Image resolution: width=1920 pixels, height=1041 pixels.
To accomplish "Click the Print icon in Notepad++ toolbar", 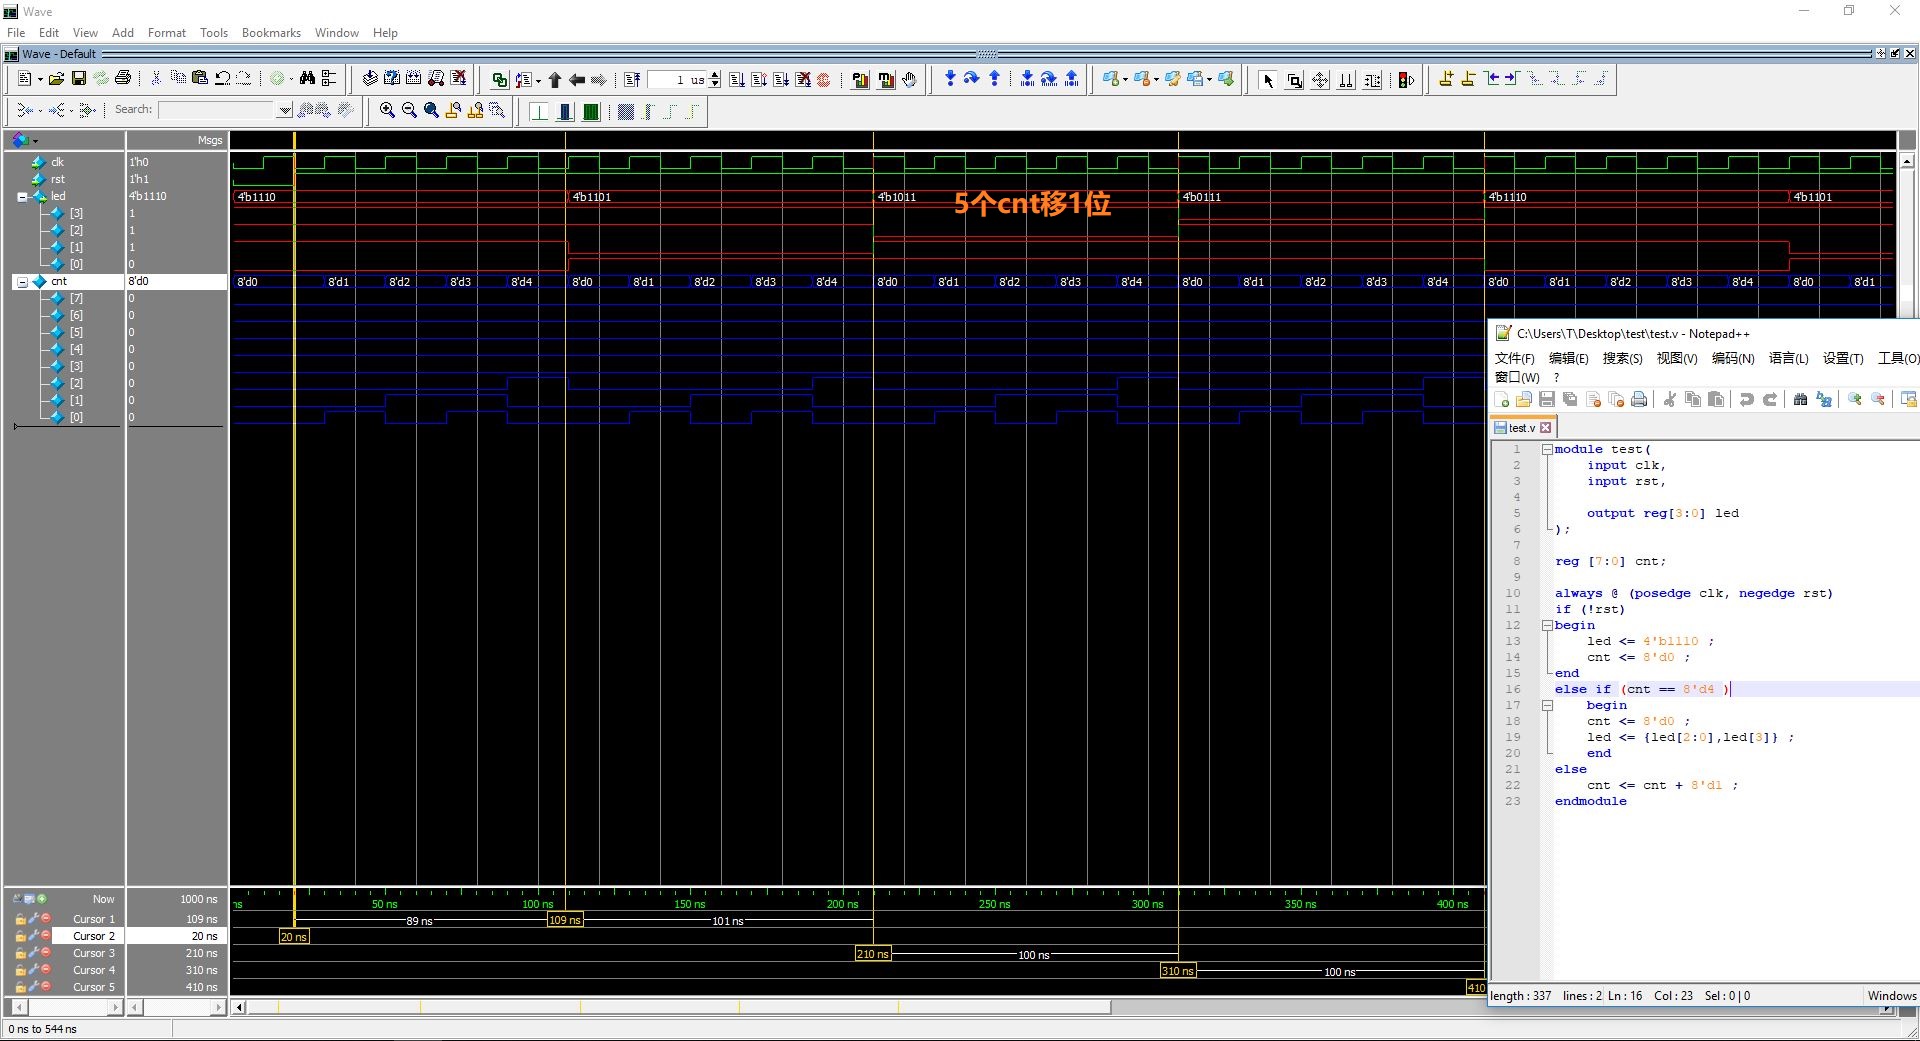I will click(1639, 399).
